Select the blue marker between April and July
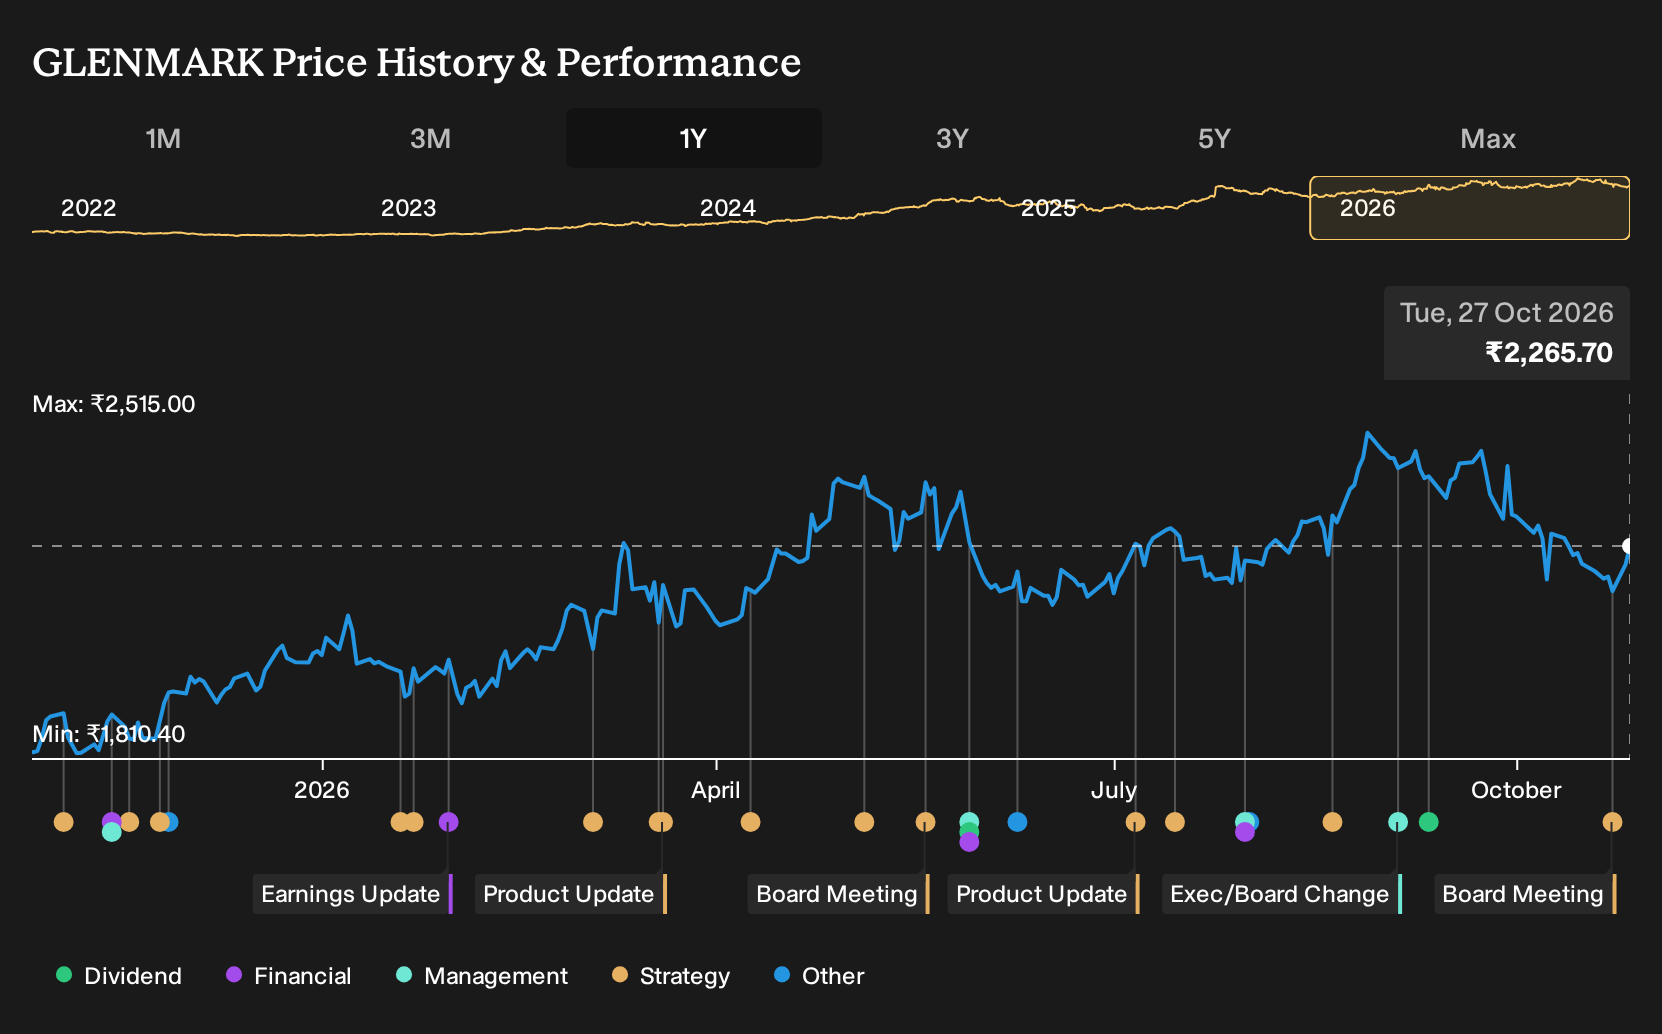 point(1017,822)
